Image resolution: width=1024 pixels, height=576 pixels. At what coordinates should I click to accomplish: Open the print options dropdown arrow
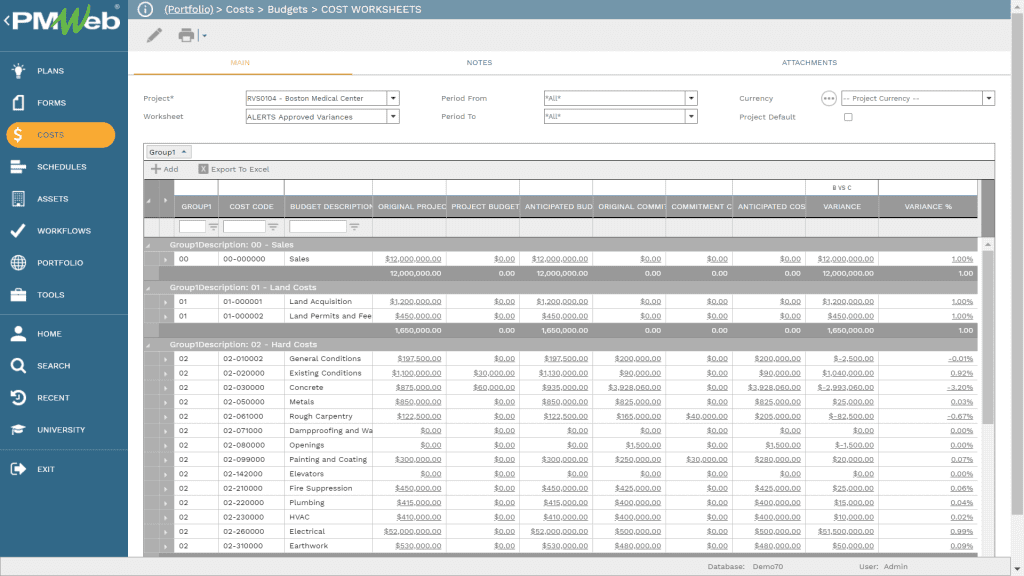point(204,36)
